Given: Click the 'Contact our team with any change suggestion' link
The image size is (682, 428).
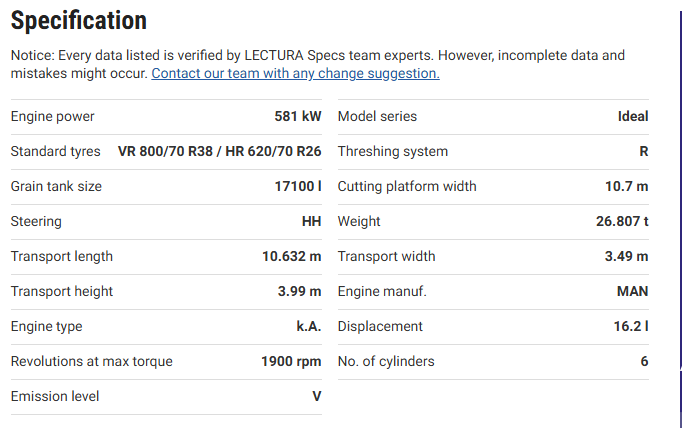Looking at the screenshot, I should pos(295,73).
